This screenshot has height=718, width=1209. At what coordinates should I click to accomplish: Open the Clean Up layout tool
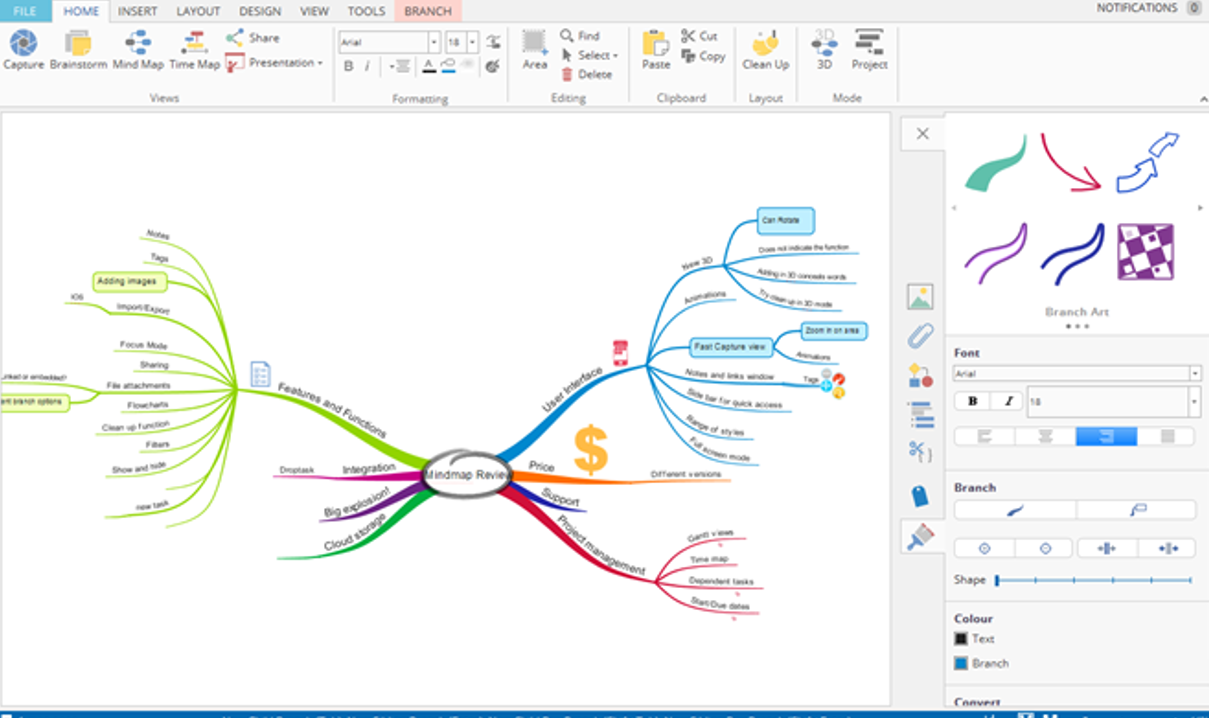pos(765,50)
